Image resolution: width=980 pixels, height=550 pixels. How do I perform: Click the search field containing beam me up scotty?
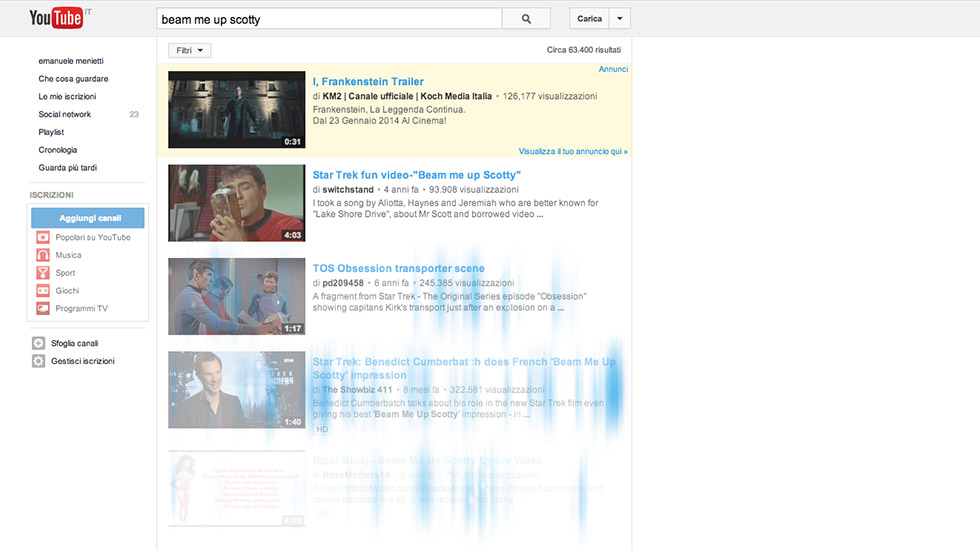pyautogui.click(x=329, y=19)
